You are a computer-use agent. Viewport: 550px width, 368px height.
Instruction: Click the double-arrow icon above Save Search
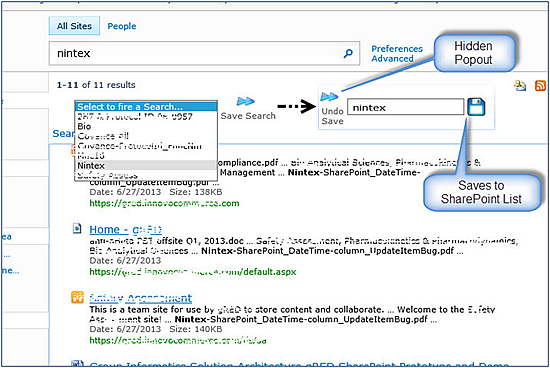click(x=246, y=101)
